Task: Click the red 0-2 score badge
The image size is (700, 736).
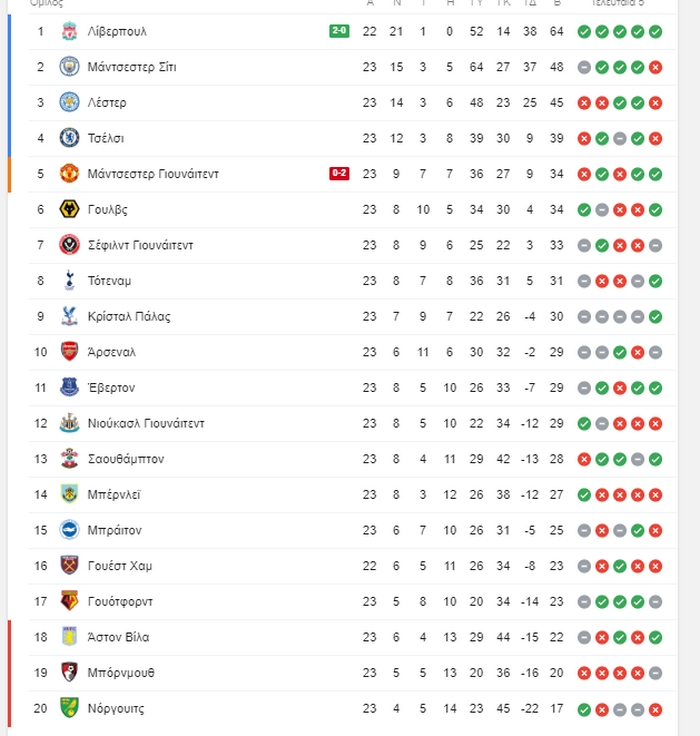Action: coord(339,174)
